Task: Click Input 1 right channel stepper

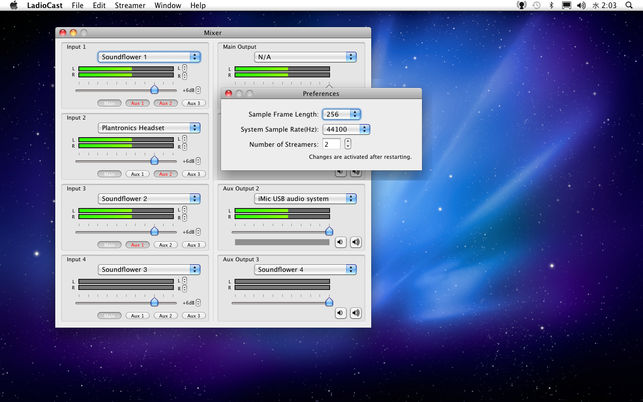Action: [x=185, y=75]
